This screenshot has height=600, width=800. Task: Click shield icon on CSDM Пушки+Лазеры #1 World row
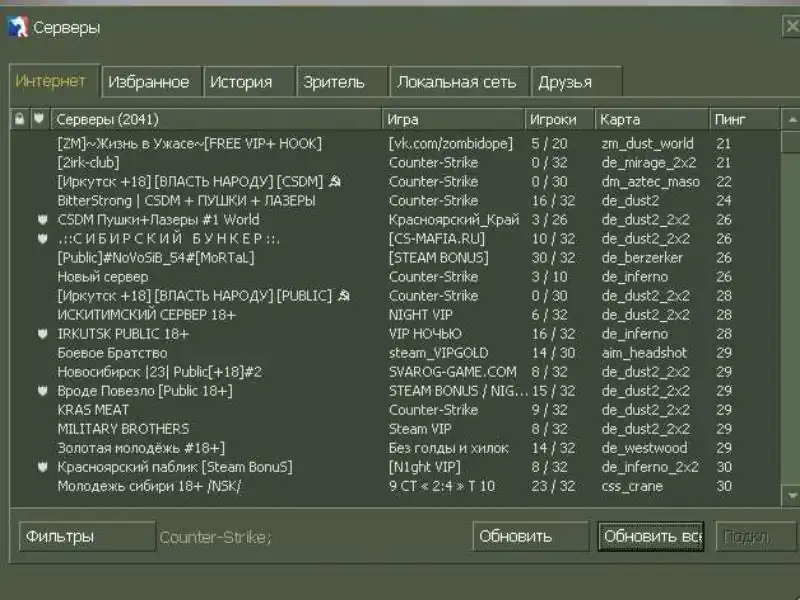pyautogui.click(x=43, y=220)
